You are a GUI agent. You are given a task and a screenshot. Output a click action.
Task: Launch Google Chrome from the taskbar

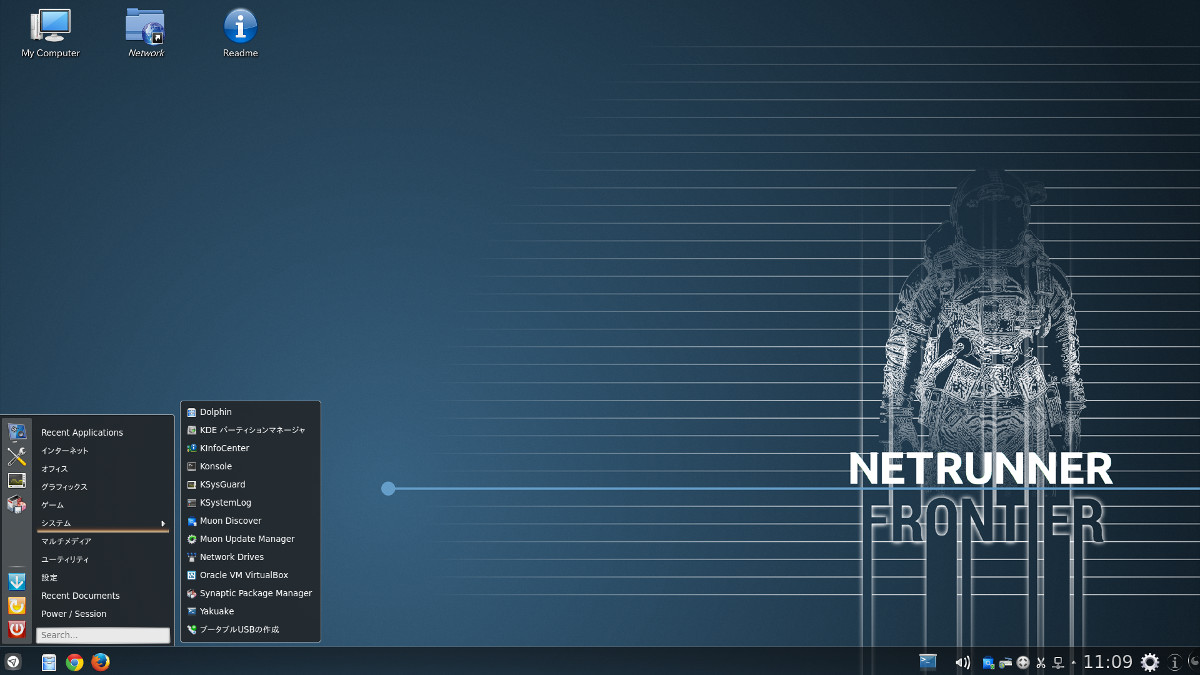74,662
